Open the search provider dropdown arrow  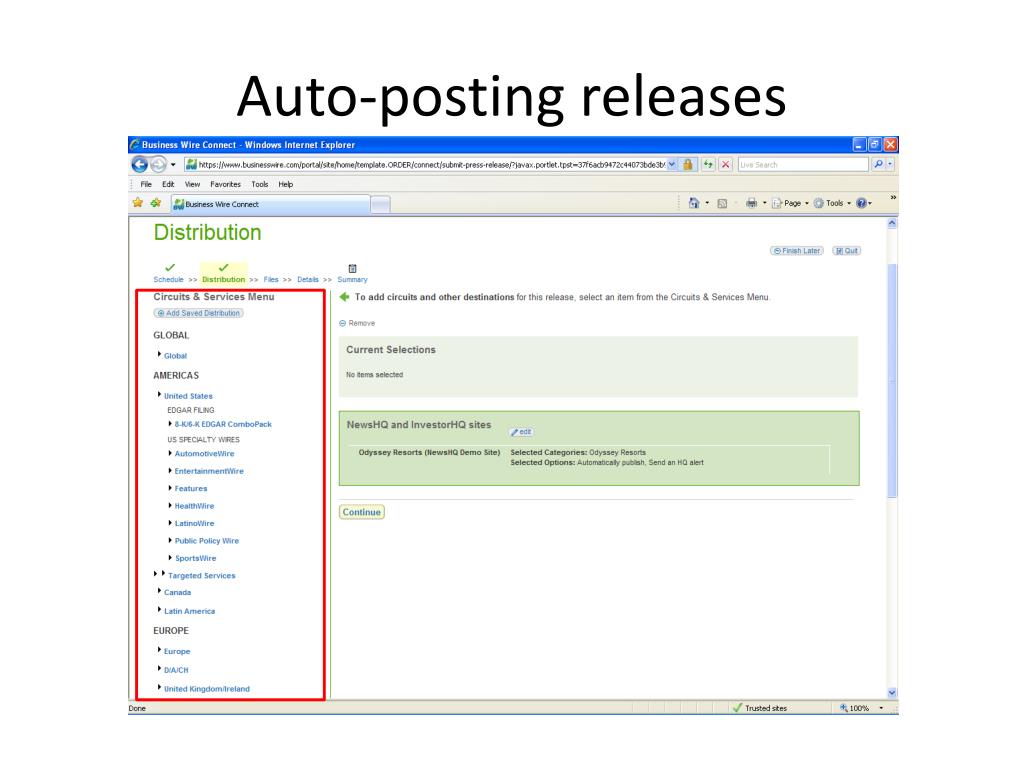(889, 165)
